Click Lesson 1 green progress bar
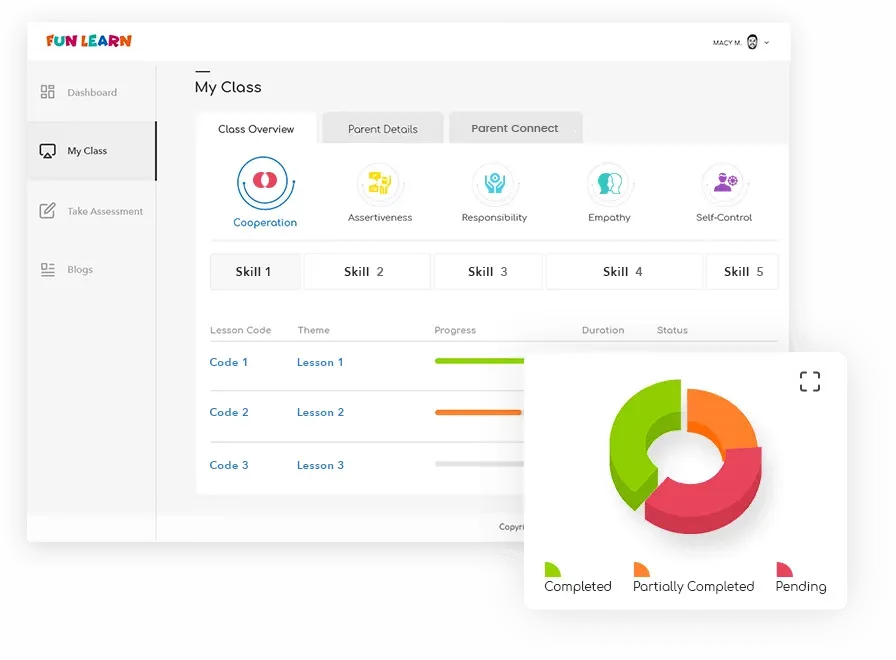Image resolution: width=896 pixels, height=660 pixels. [x=479, y=361]
